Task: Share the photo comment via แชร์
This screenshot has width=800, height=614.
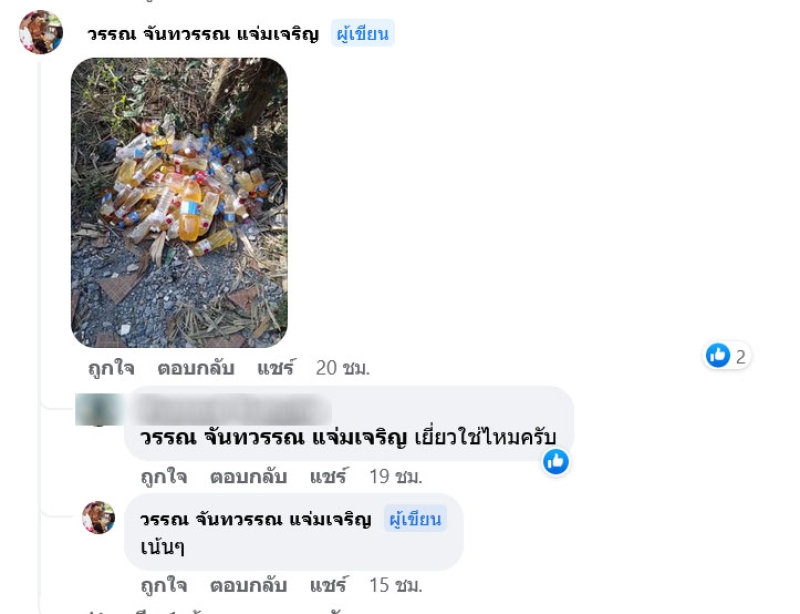Action: pyautogui.click(x=276, y=368)
